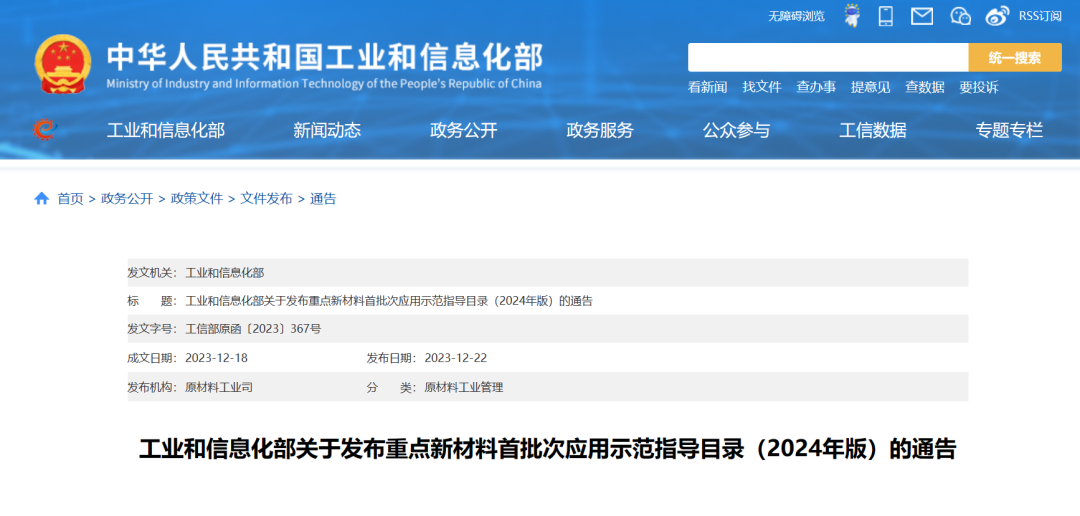Open the 提意见 quick link
The width and height of the screenshot is (1080, 516).
(871, 87)
